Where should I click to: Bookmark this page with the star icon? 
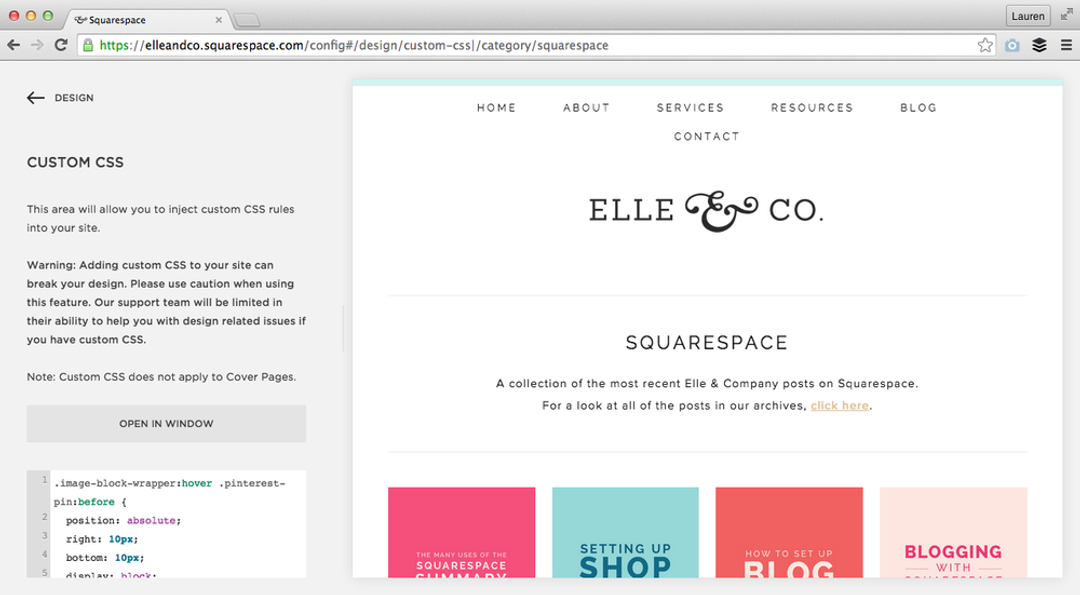[x=985, y=45]
